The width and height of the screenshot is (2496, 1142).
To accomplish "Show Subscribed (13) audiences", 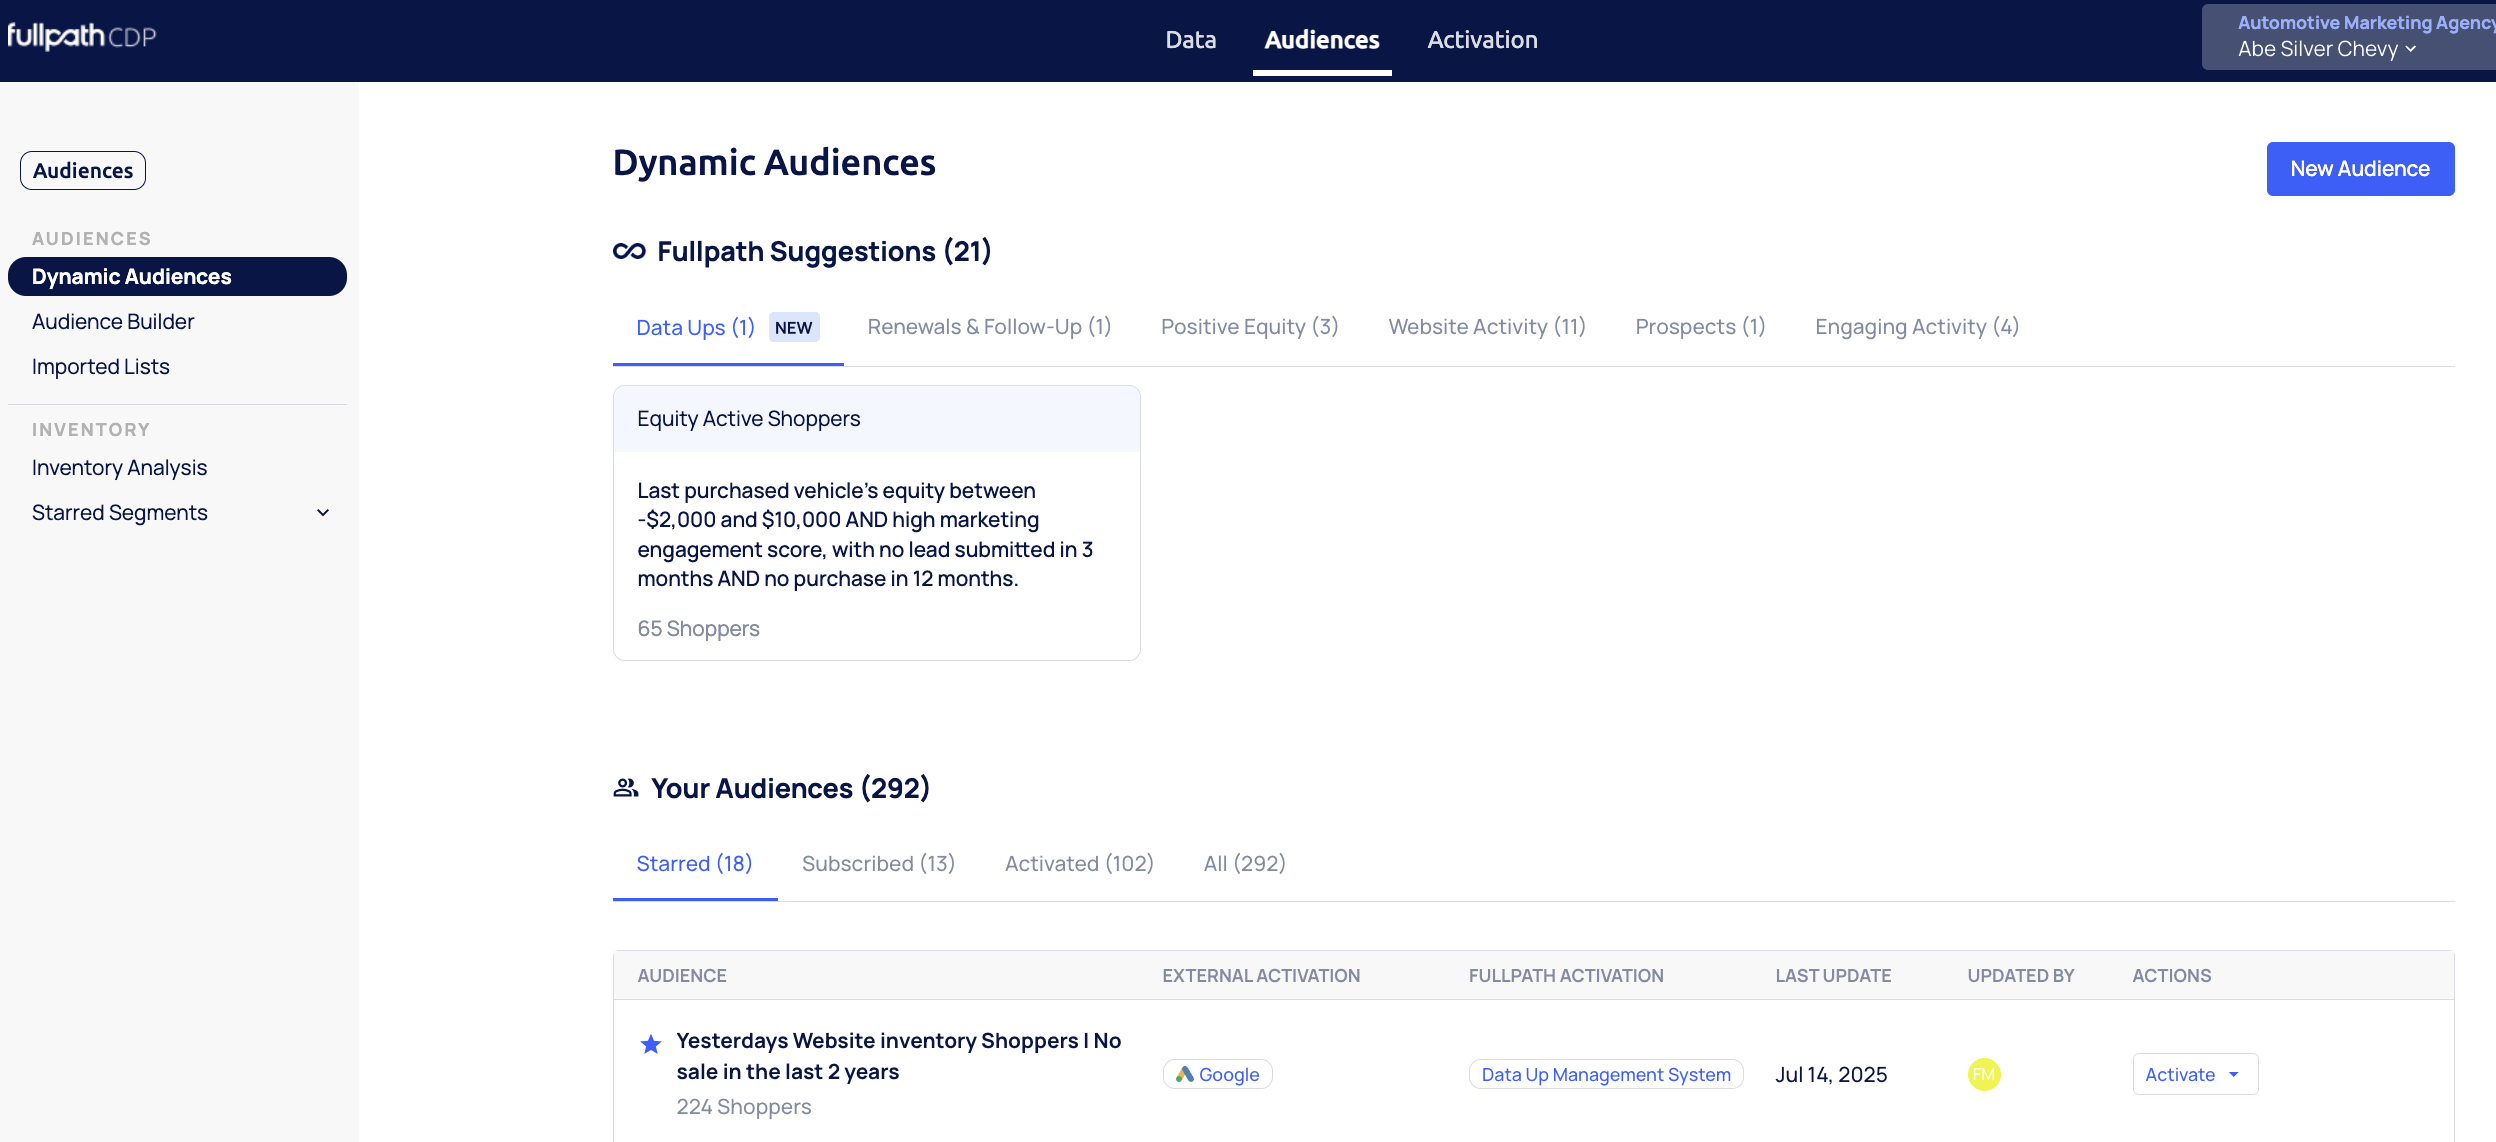I will 878,863.
